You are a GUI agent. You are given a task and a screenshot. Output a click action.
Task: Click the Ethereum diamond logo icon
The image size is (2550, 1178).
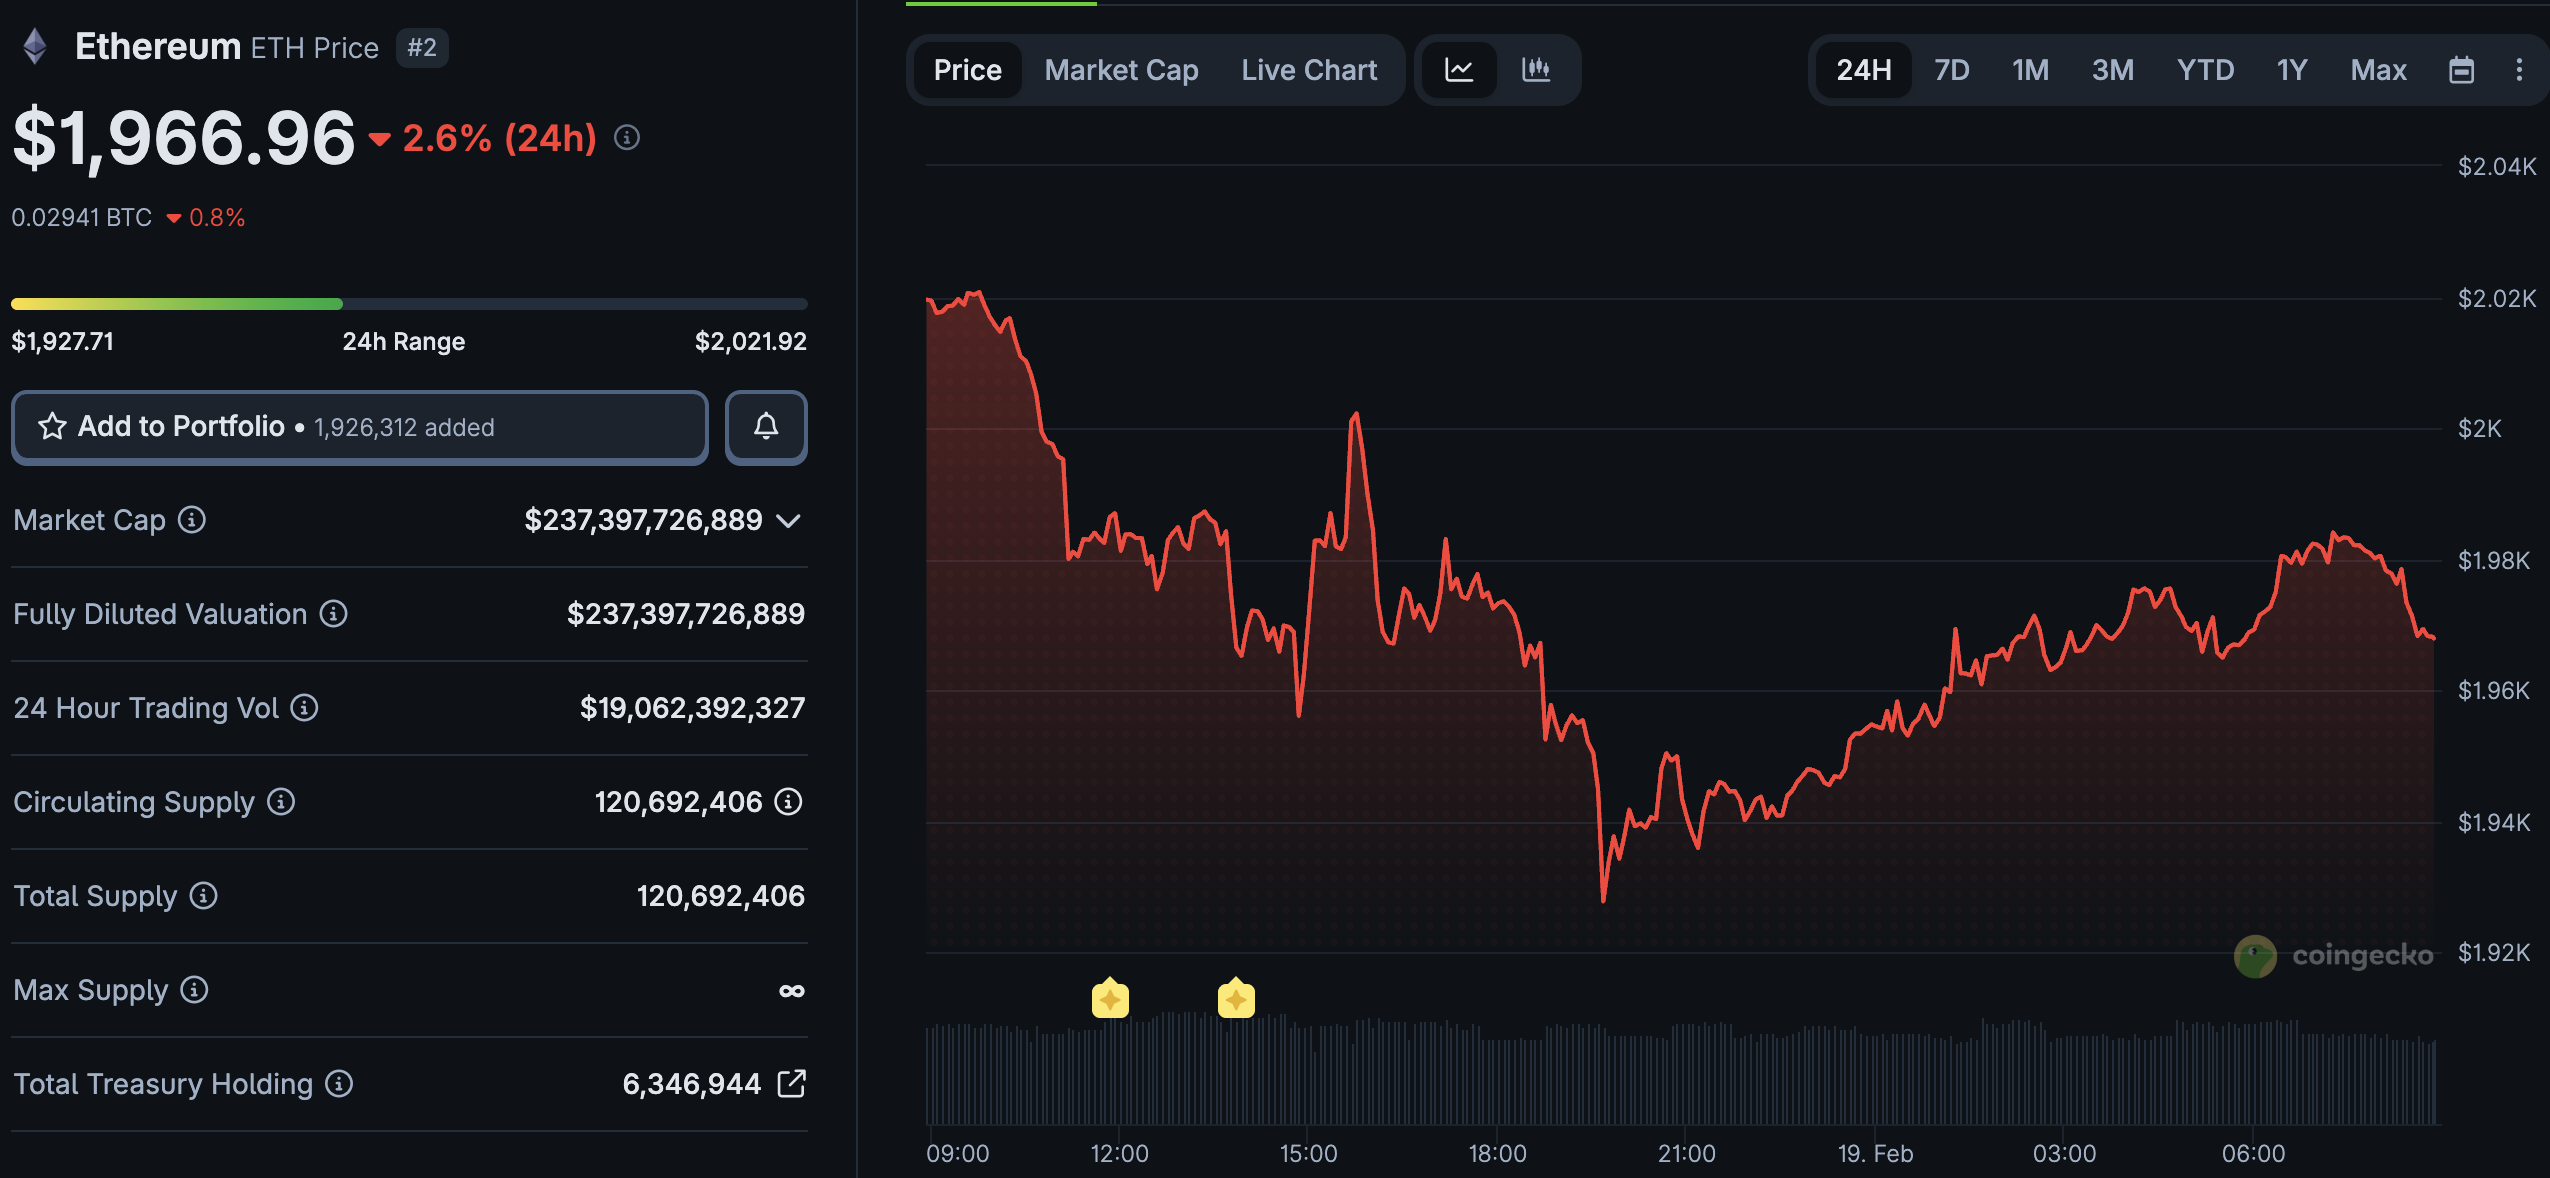click(x=35, y=46)
